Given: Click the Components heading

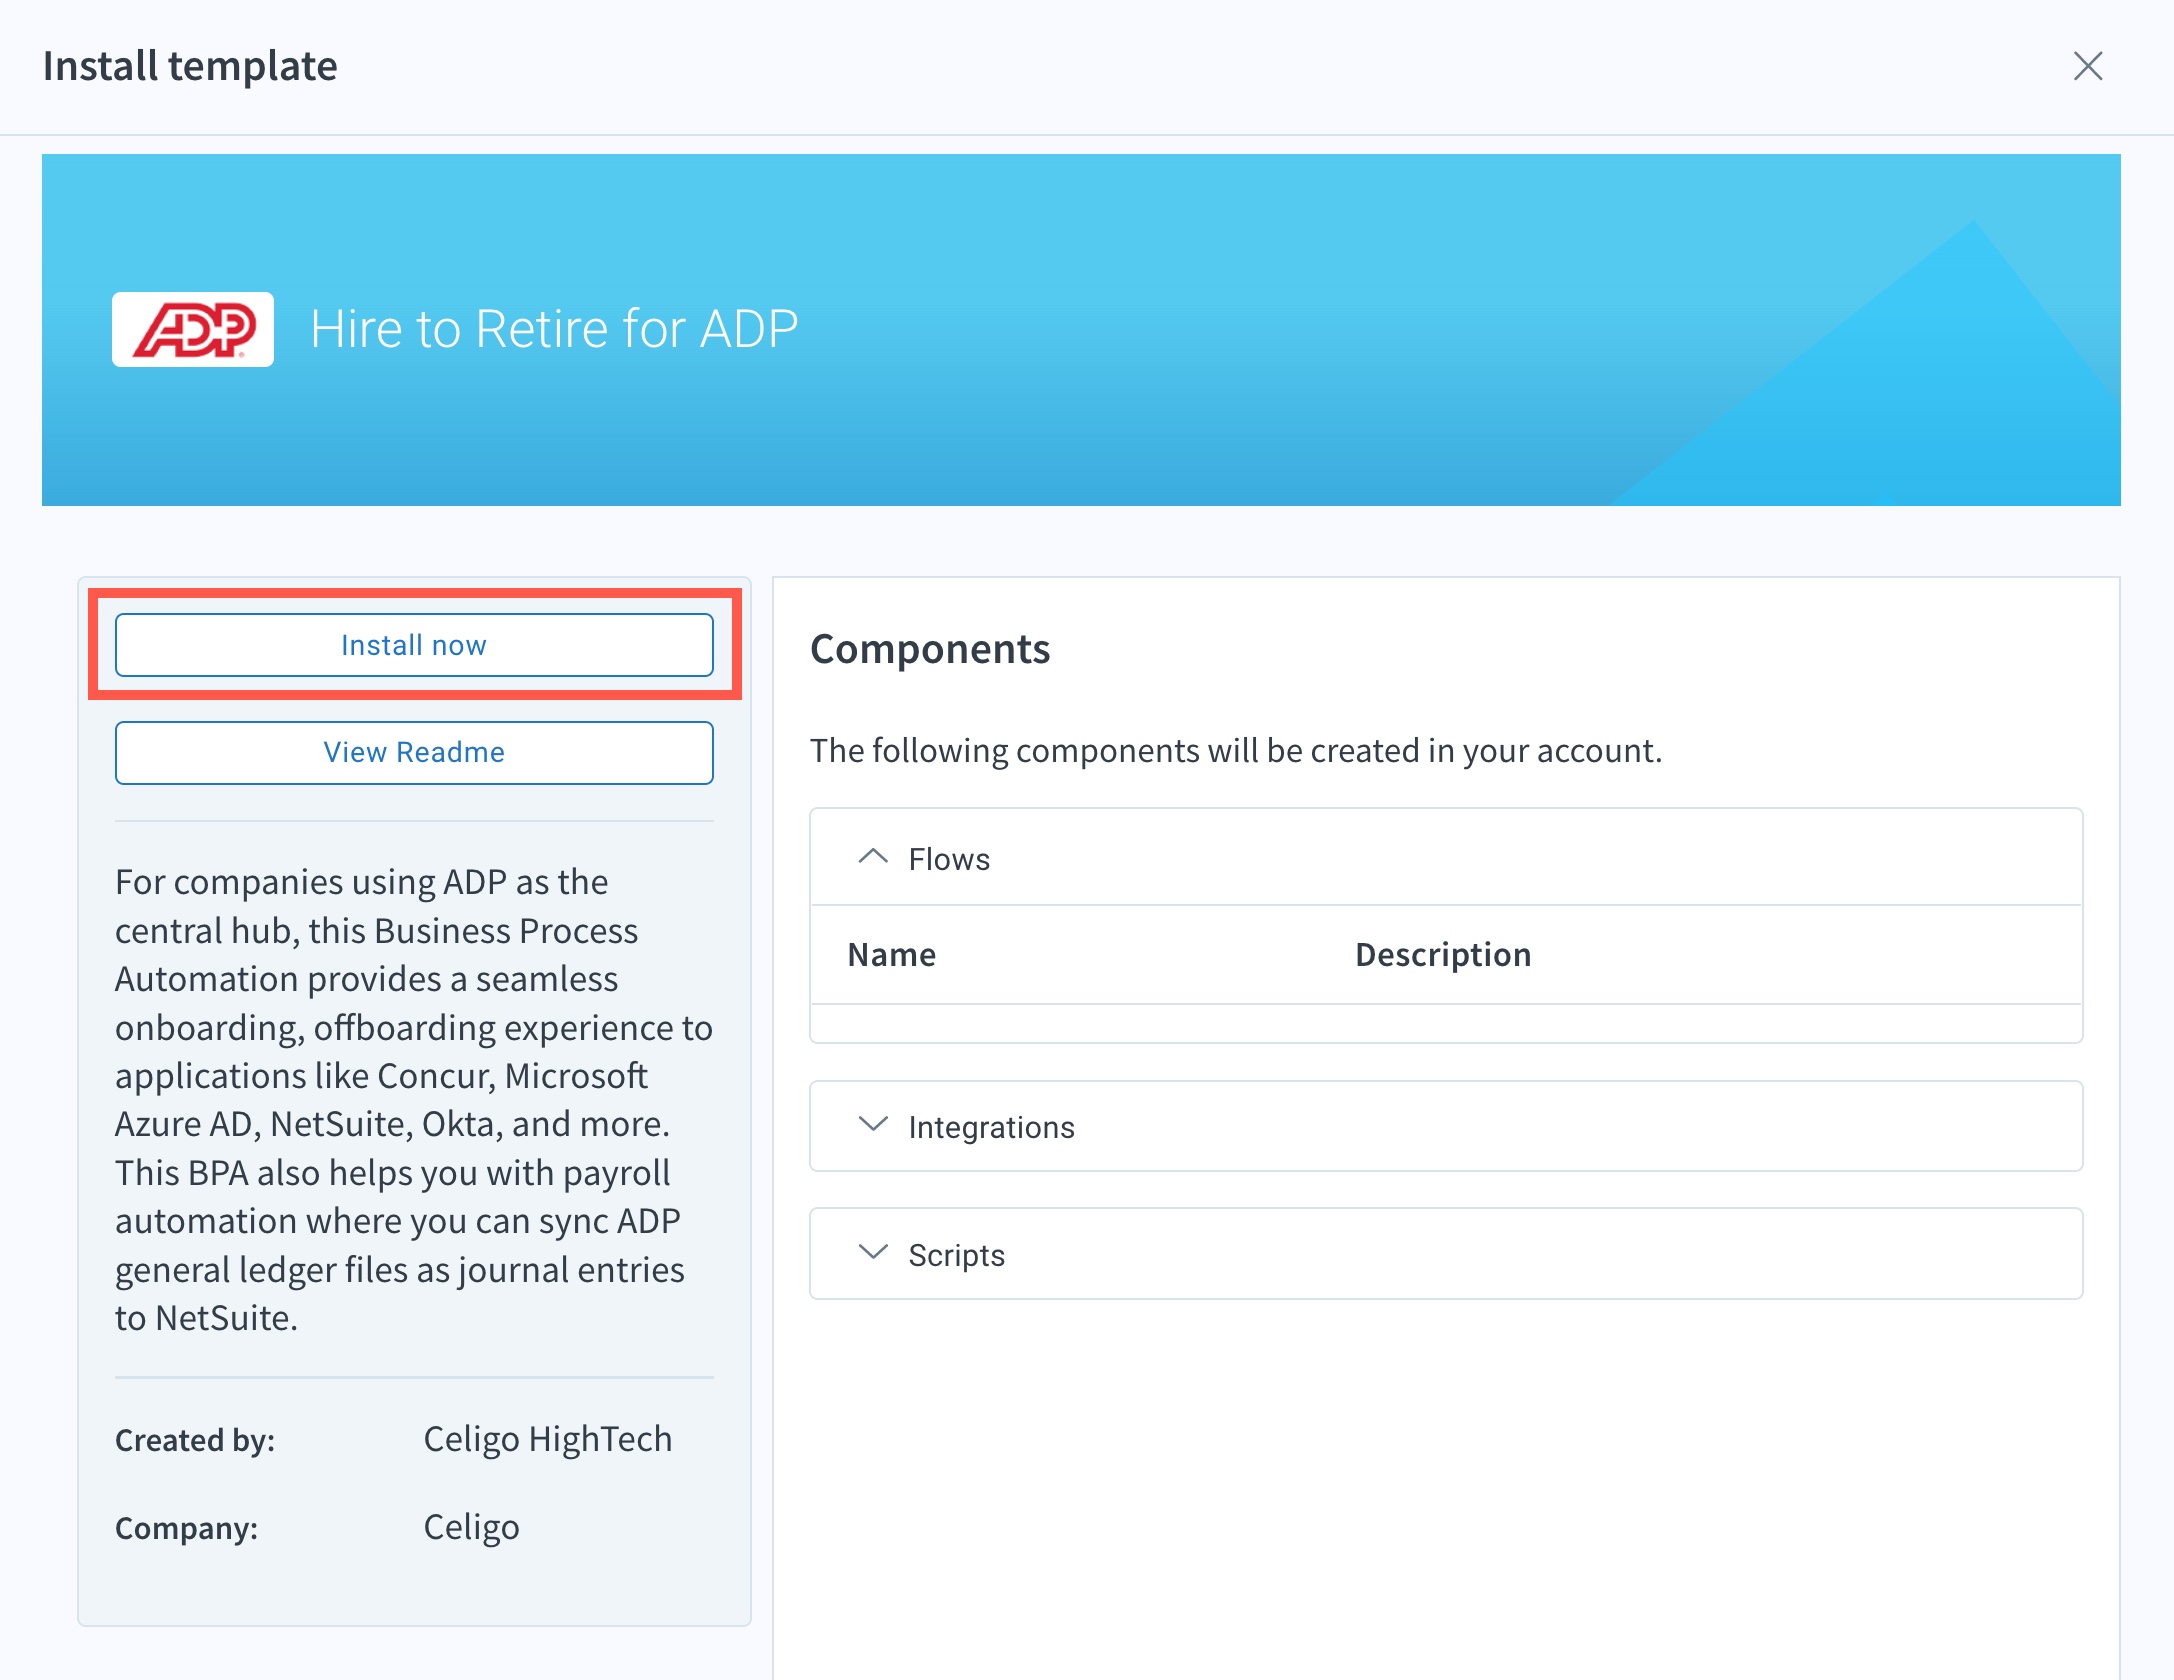Looking at the screenshot, I should (x=930, y=649).
